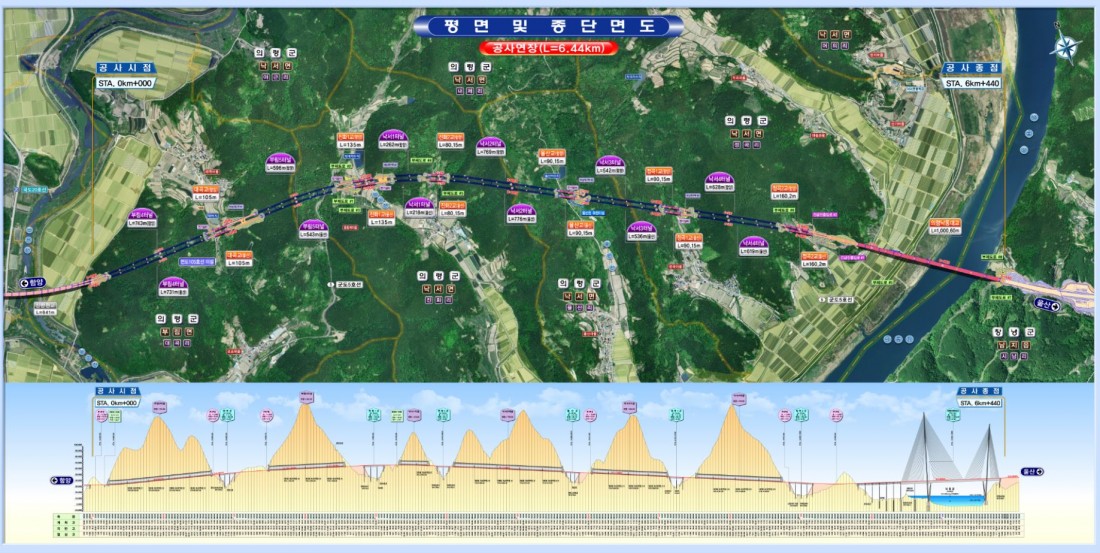Select the purple tunnel badge labeled L=596m

(282, 163)
